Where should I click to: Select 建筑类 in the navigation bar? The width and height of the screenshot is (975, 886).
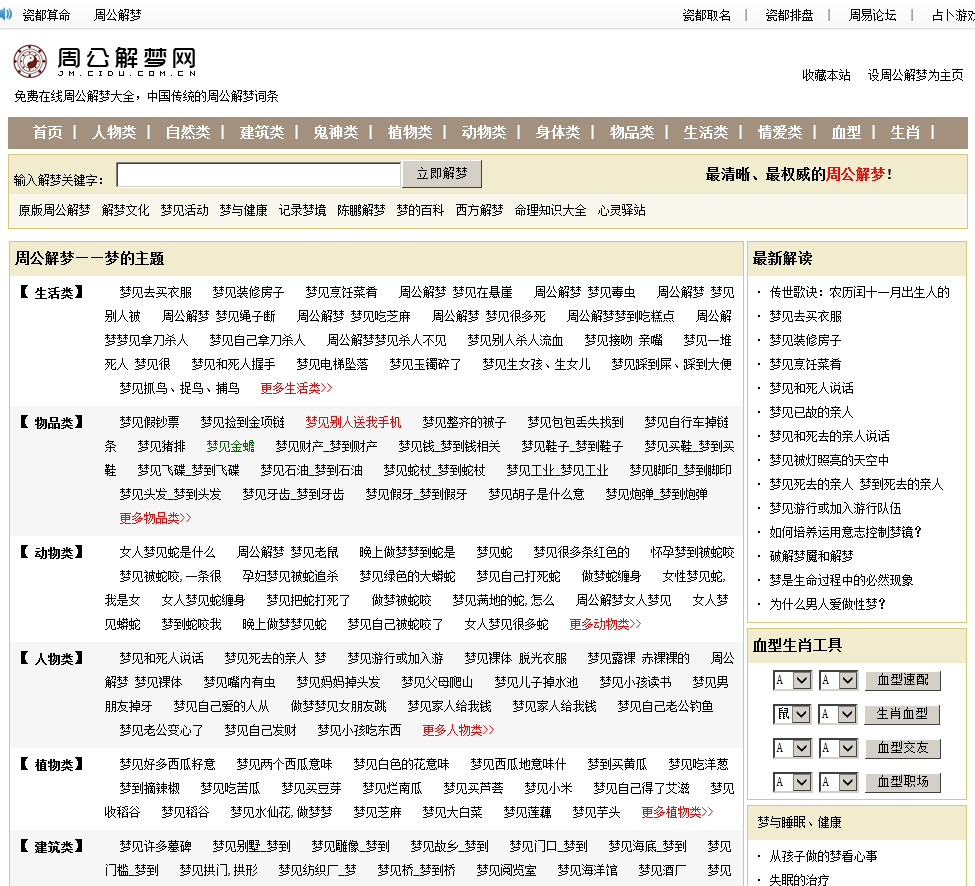coord(262,132)
